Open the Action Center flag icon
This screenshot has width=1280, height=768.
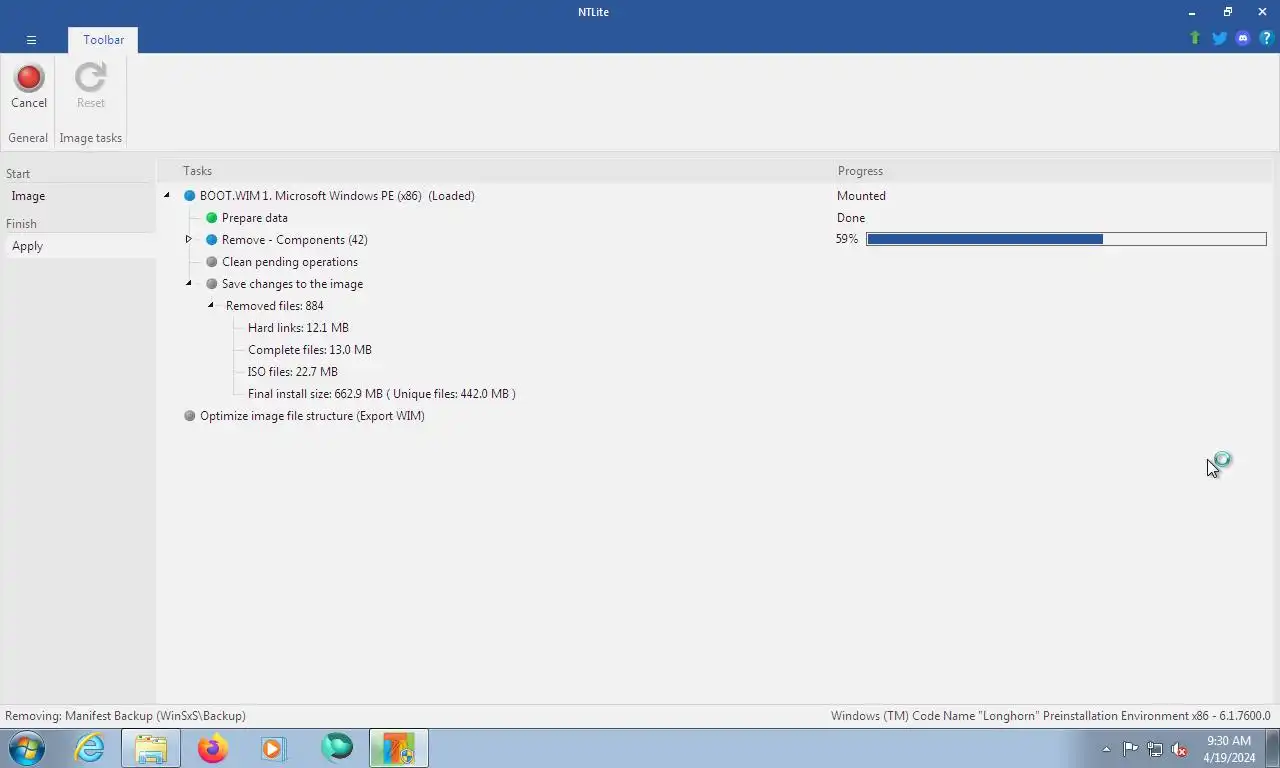pos(1131,749)
